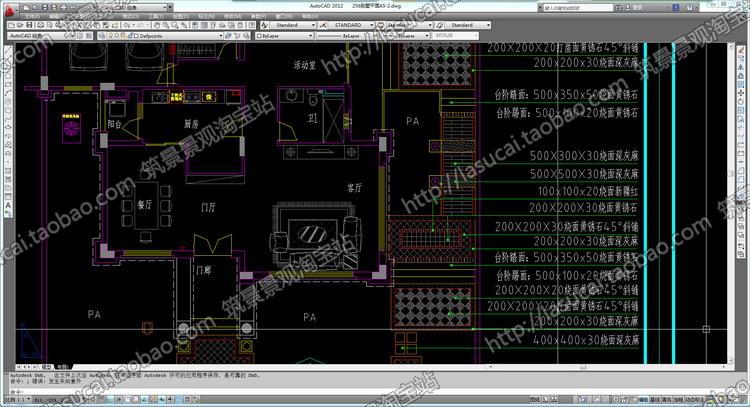
Task: Open the Layer Properties Manager icon
Action: (x=101, y=36)
